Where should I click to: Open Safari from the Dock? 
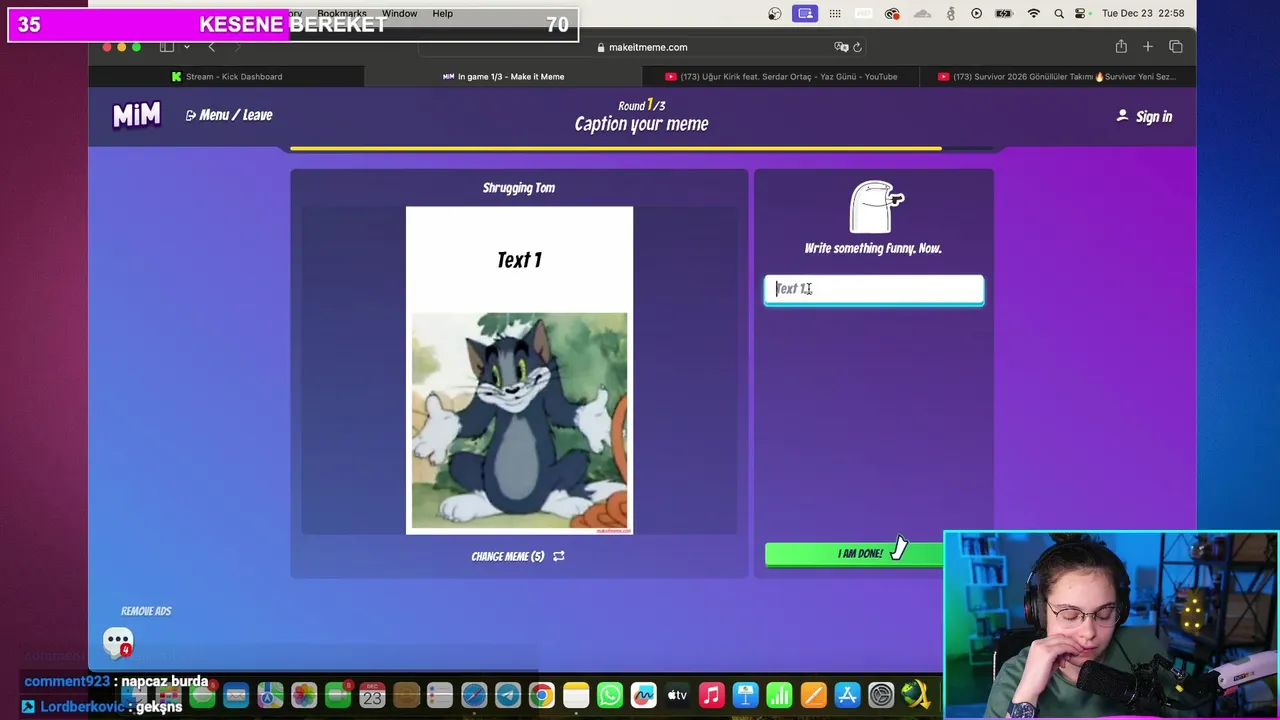click(x=474, y=695)
